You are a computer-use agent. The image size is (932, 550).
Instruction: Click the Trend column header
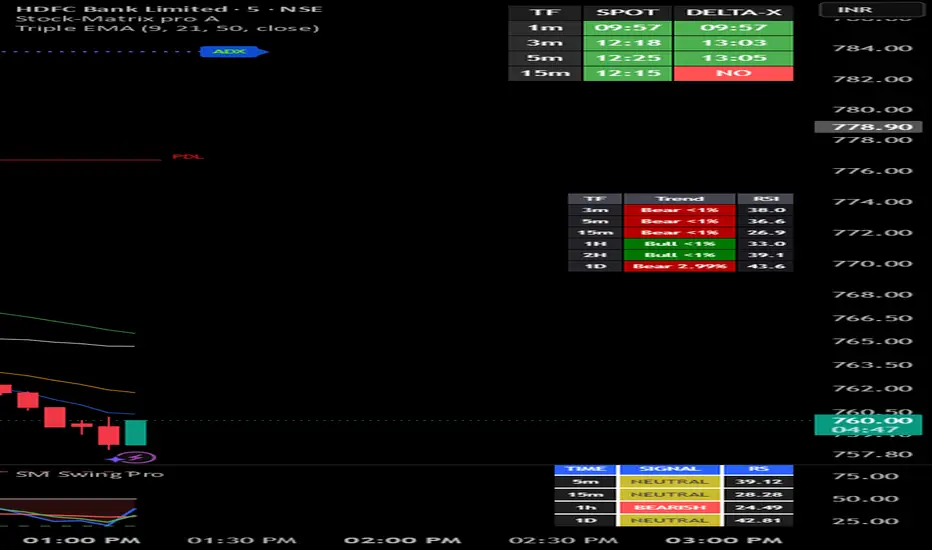pos(679,199)
